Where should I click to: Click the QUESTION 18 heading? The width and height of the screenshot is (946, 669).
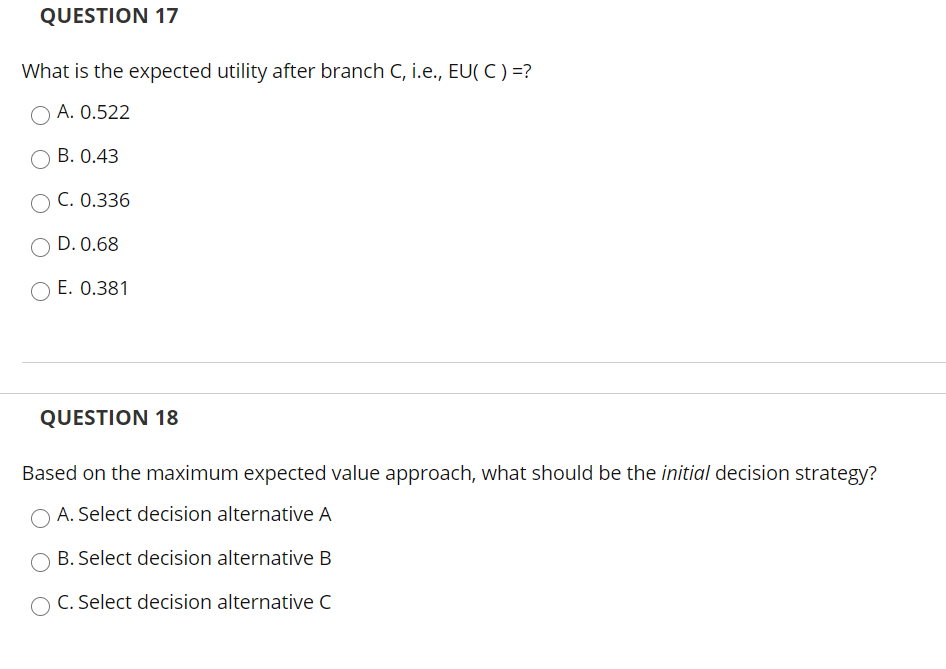click(x=109, y=418)
